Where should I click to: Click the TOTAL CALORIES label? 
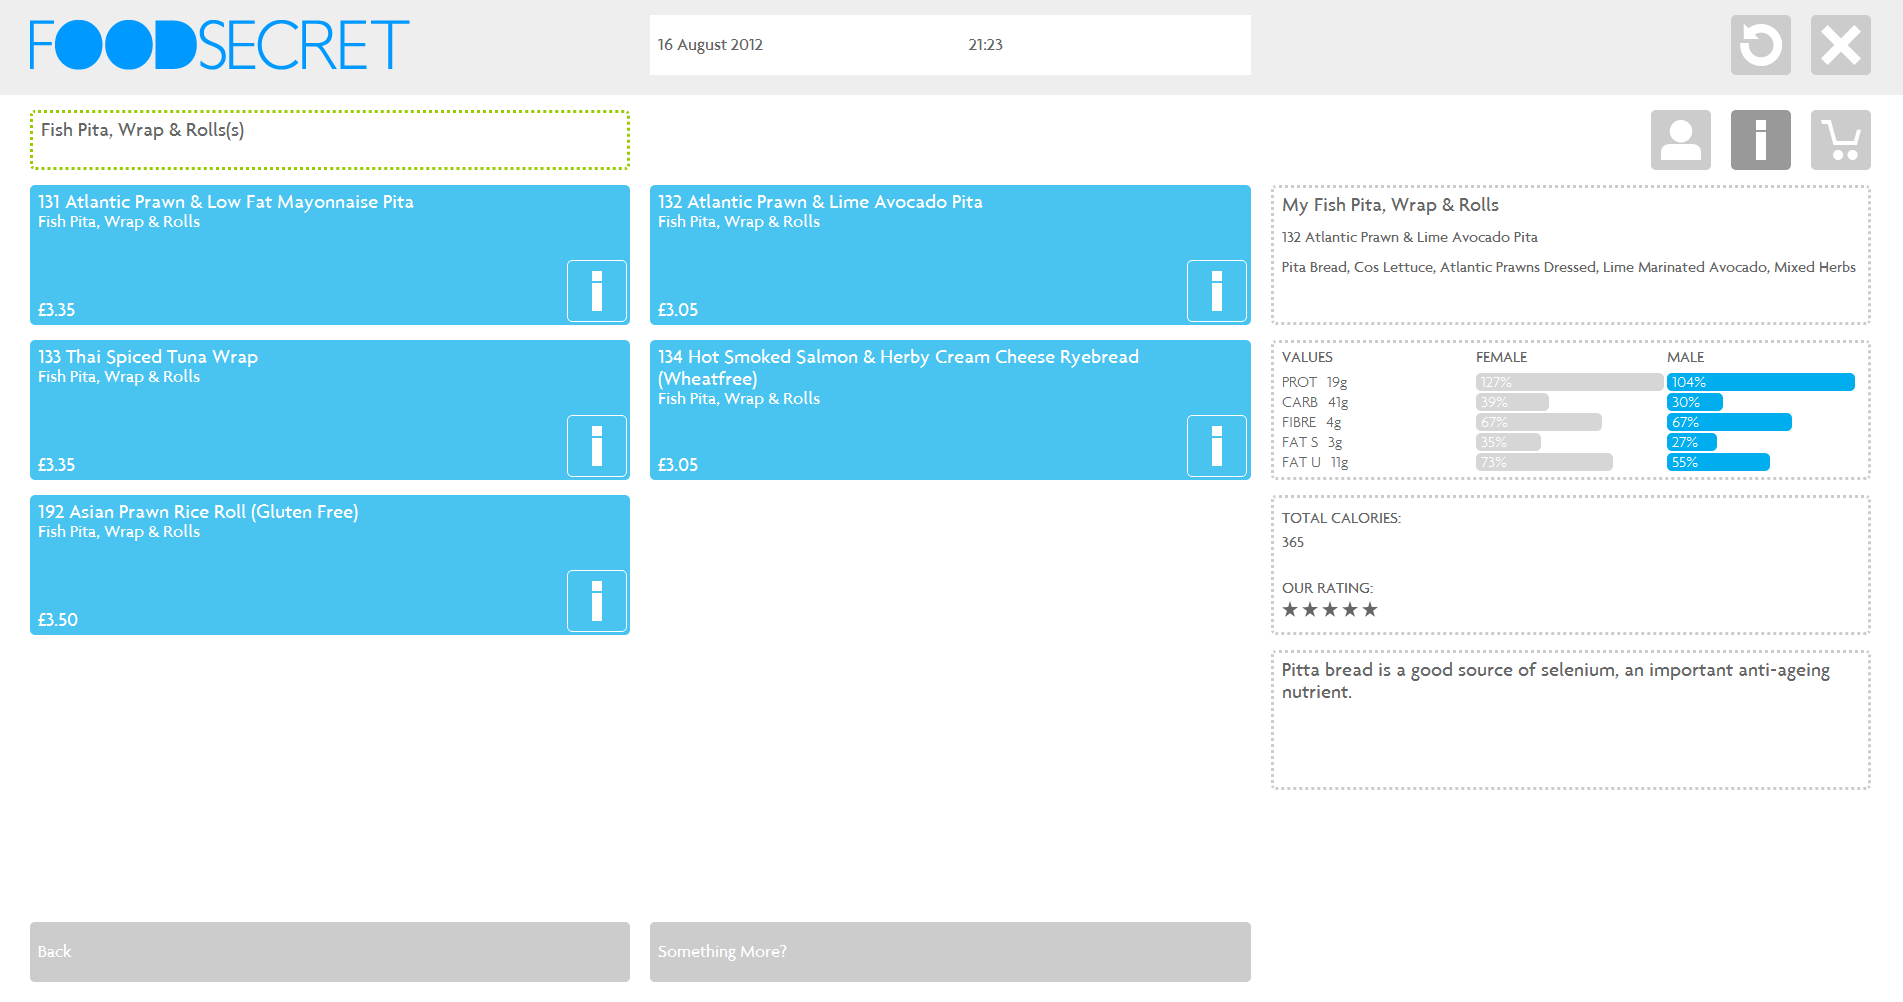click(x=1341, y=518)
